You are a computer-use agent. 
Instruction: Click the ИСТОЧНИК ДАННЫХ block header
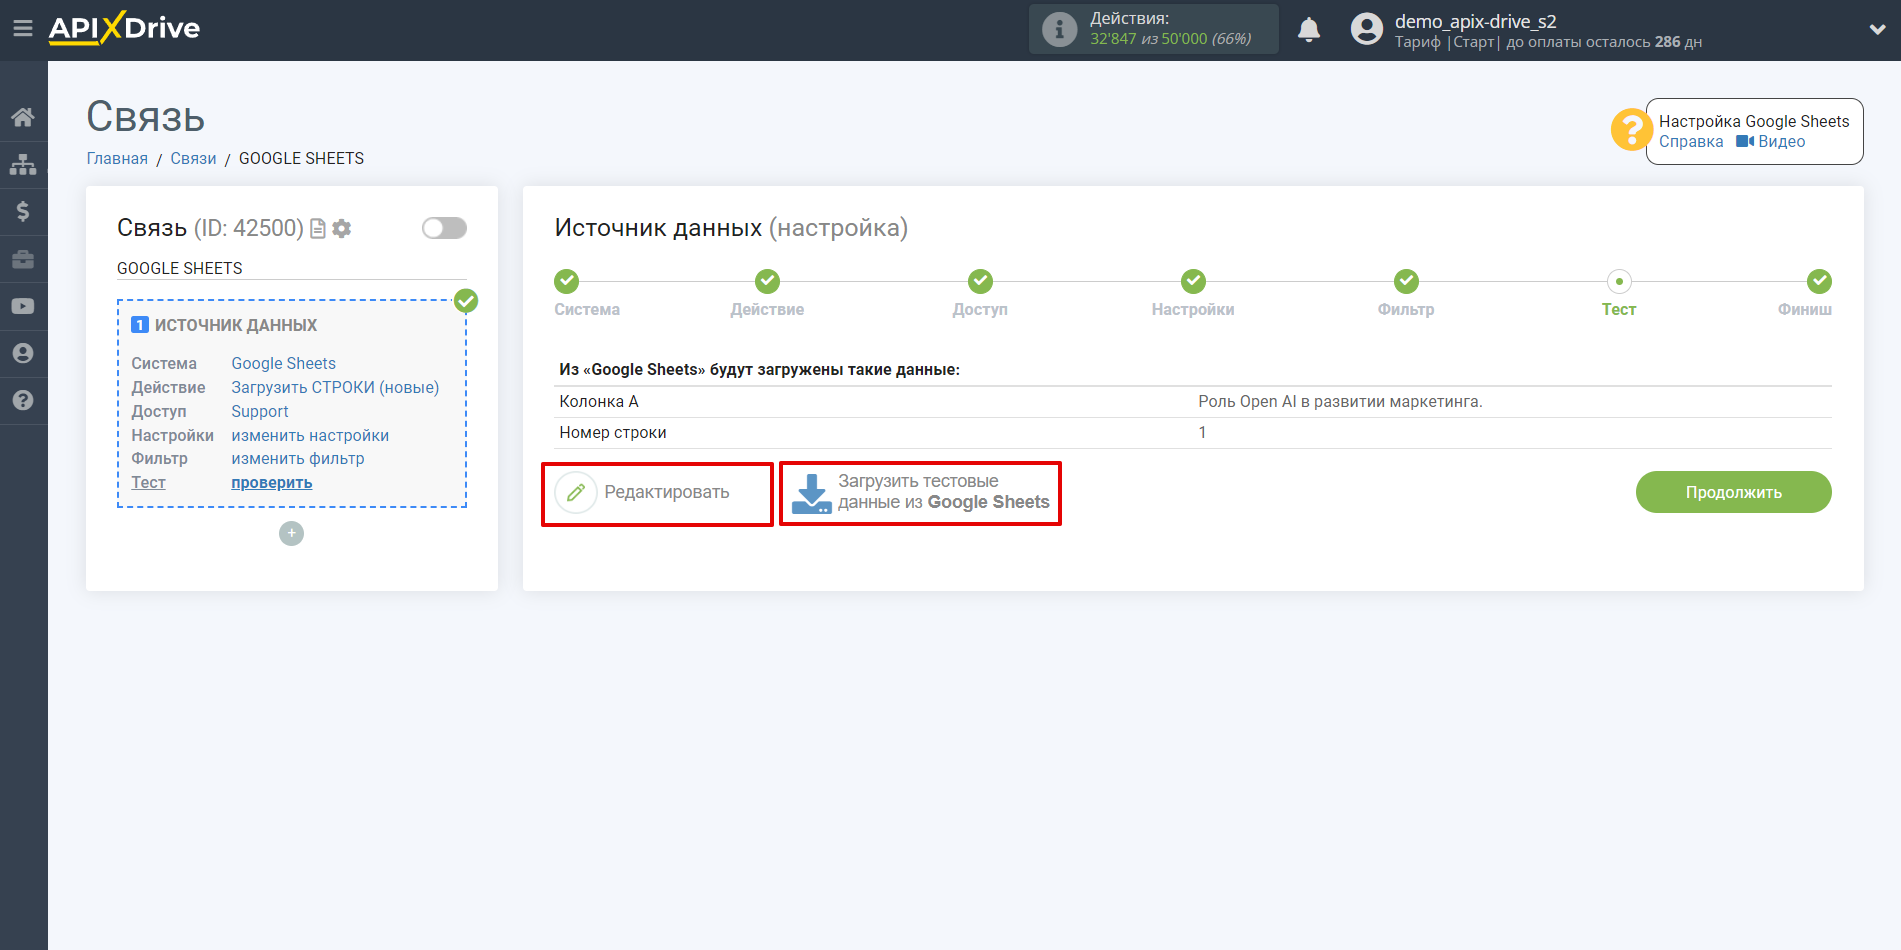click(x=236, y=325)
